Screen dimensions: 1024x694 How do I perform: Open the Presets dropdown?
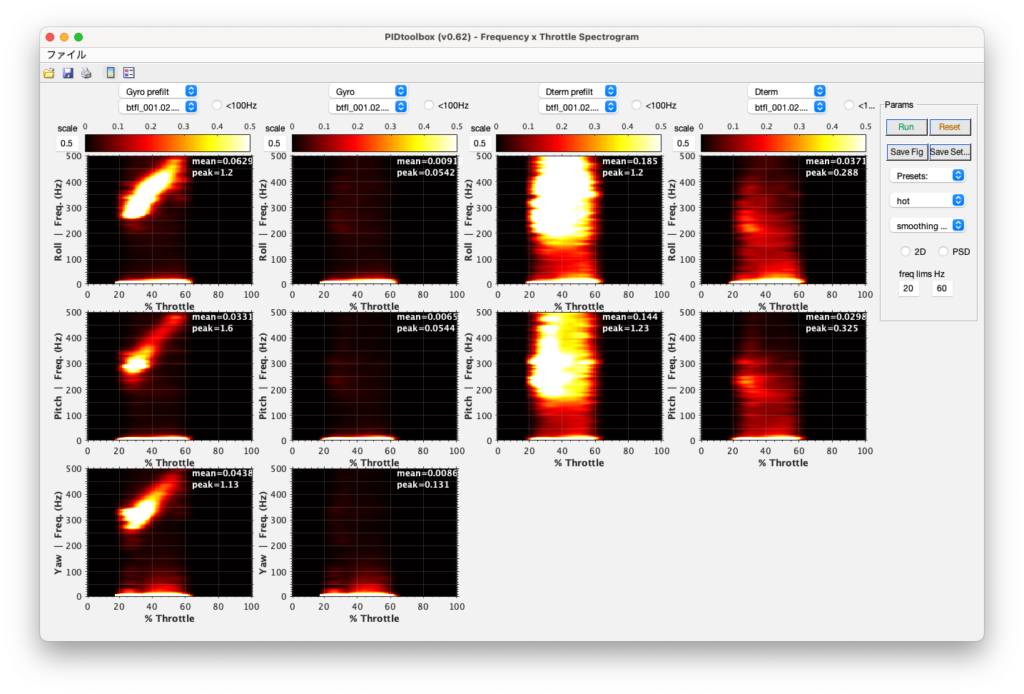click(927, 175)
